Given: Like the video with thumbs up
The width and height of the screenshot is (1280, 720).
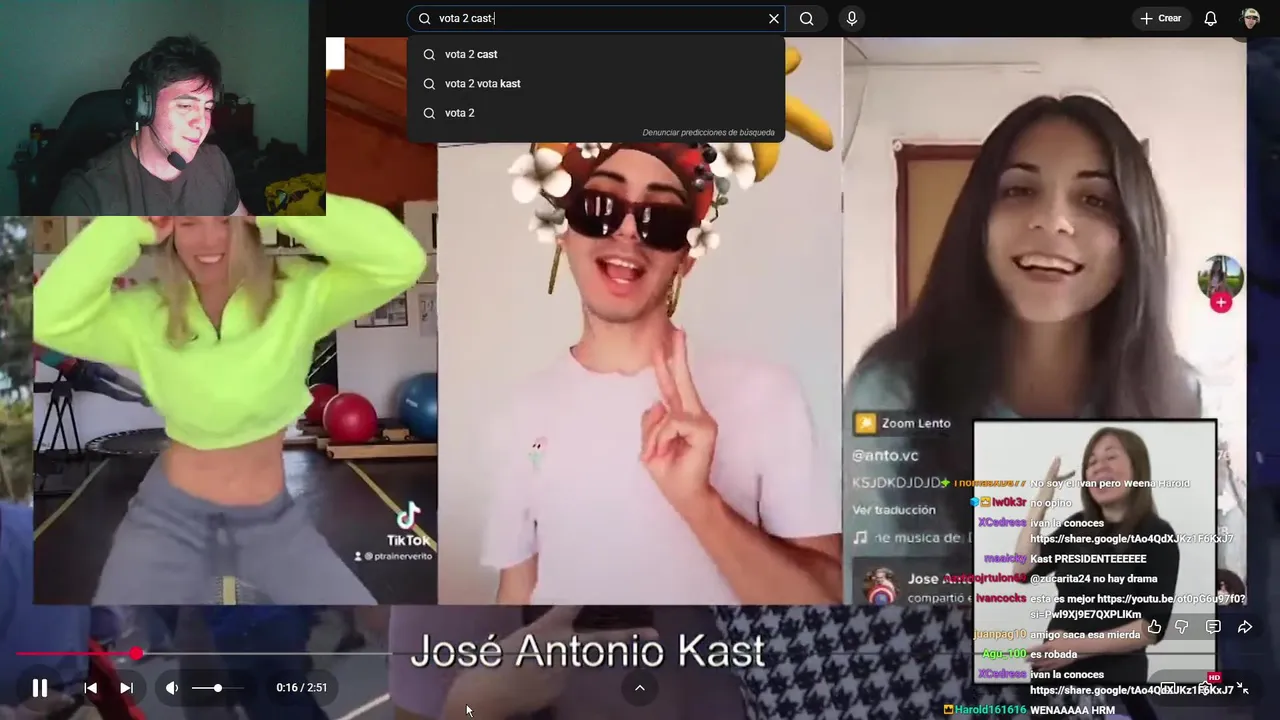Looking at the screenshot, I should [1154, 627].
